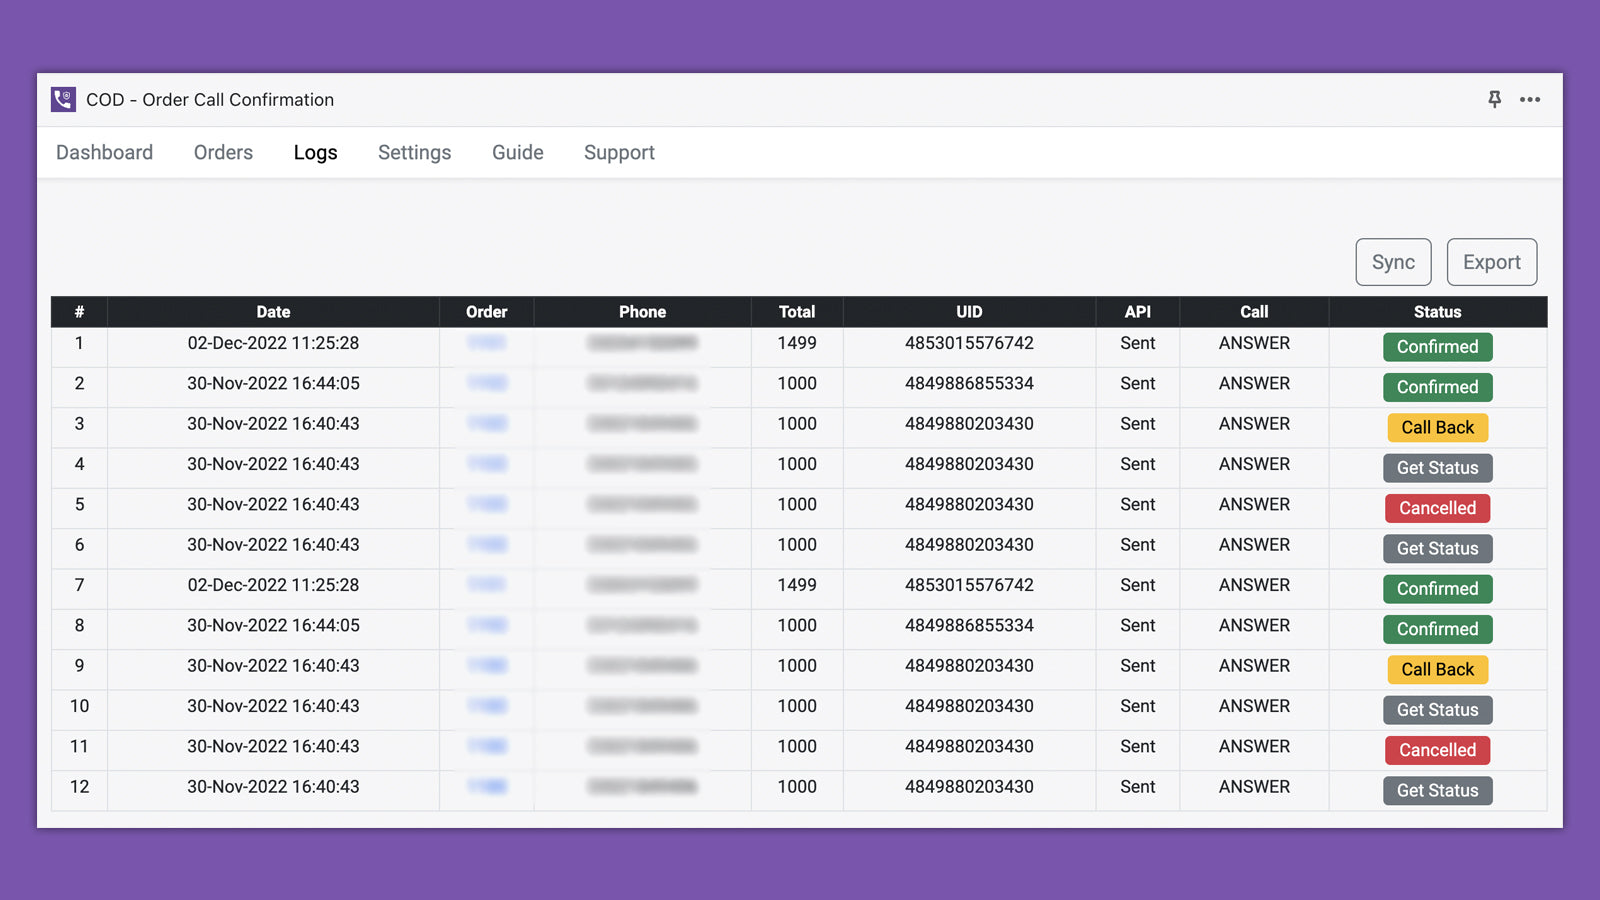The width and height of the screenshot is (1600, 900).
Task: Open the three-dot overflow menu
Action: pyautogui.click(x=1530, y=99)
